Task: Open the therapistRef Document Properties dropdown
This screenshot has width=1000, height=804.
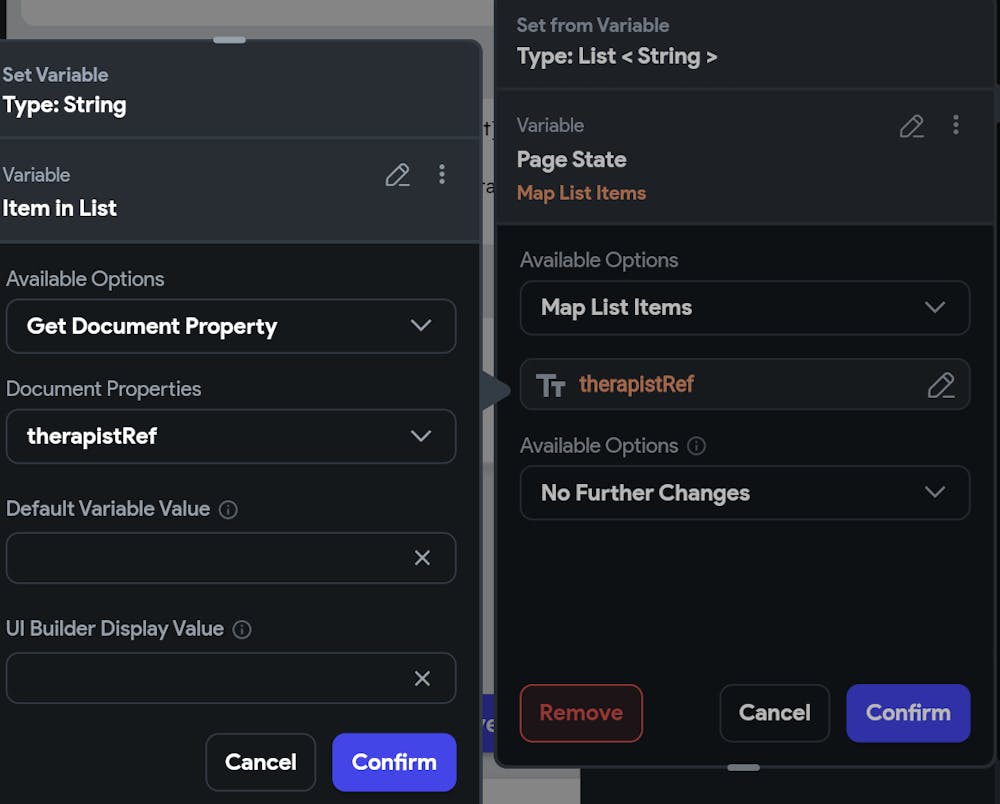Action: point(231,436)
